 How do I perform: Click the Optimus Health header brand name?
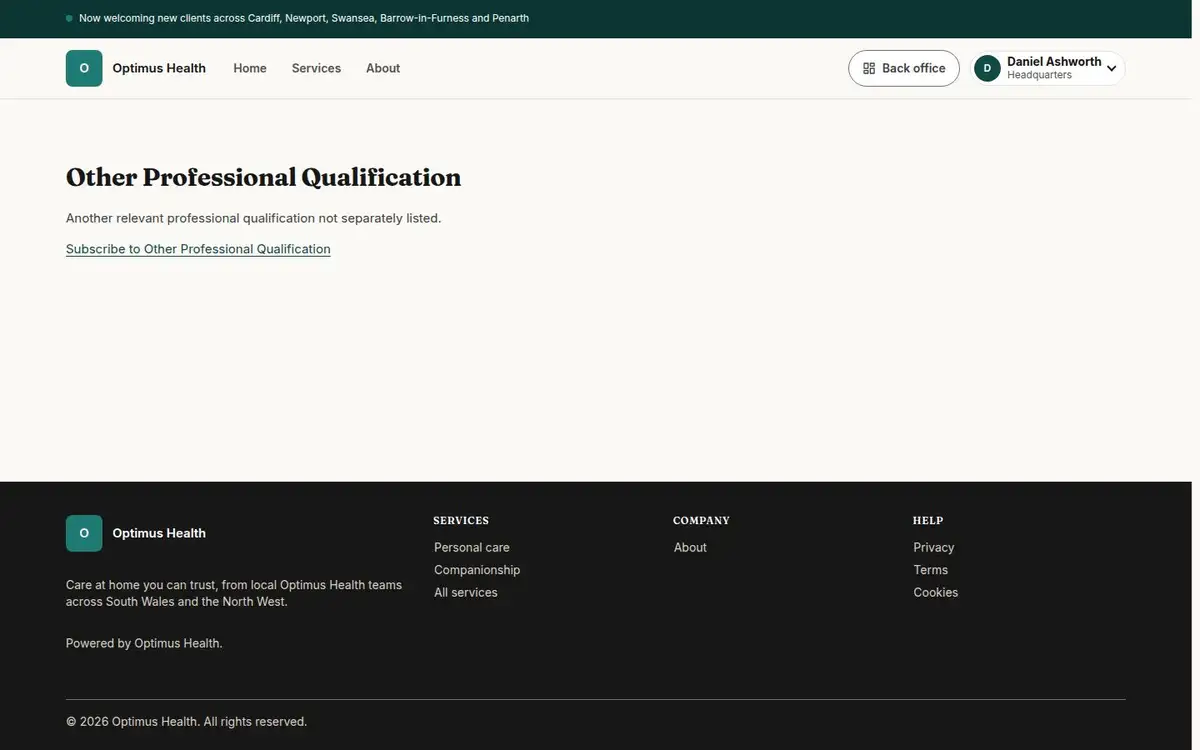pyautogui.click(x=159, y=68)
